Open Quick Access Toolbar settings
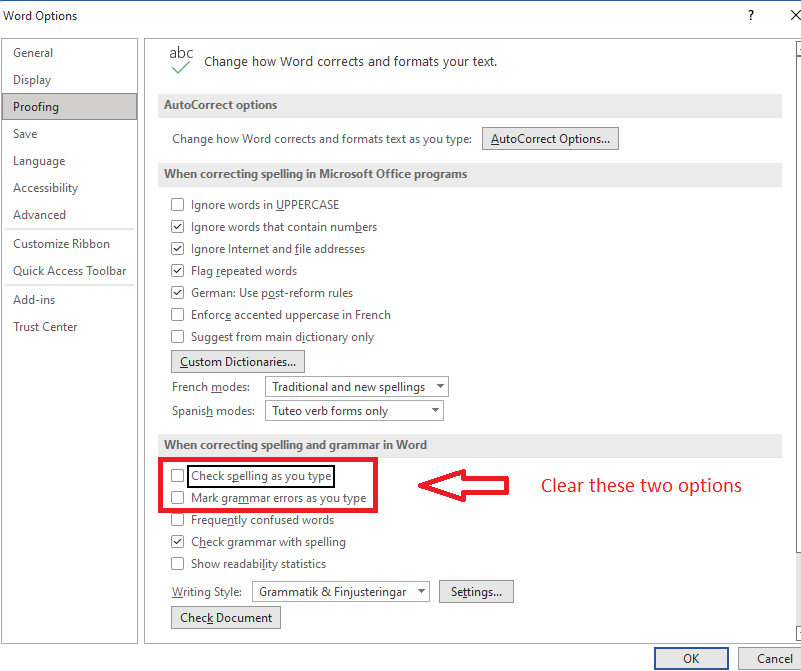 coord(69,271)
